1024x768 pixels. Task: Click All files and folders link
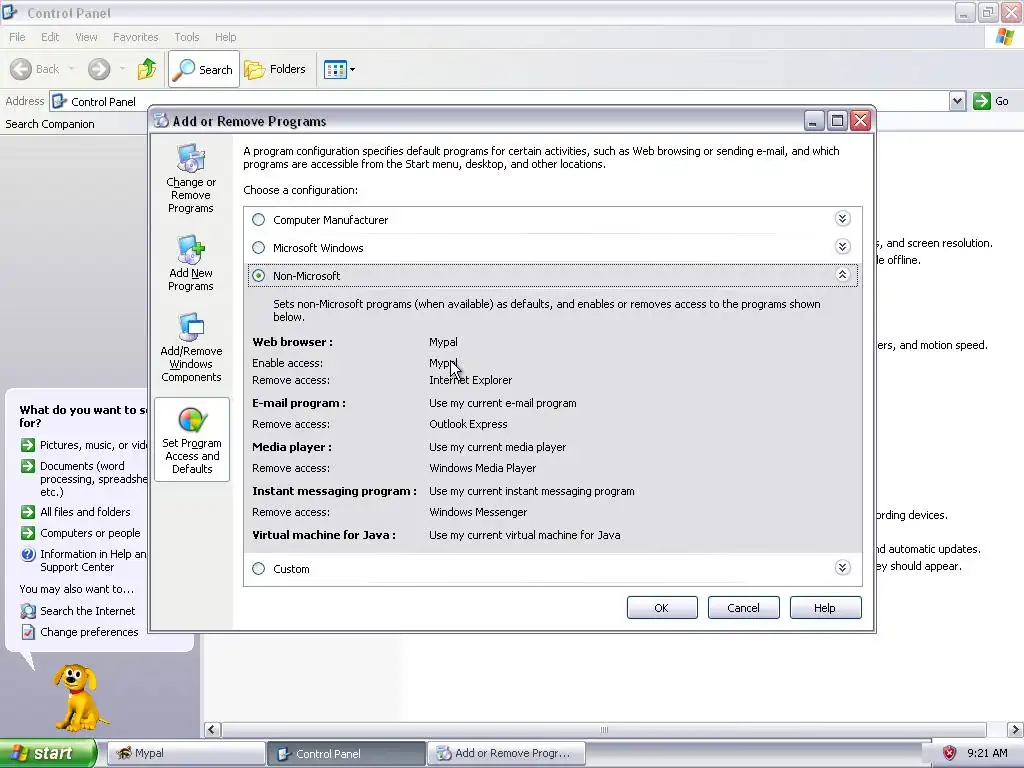(x=85, y=511)
